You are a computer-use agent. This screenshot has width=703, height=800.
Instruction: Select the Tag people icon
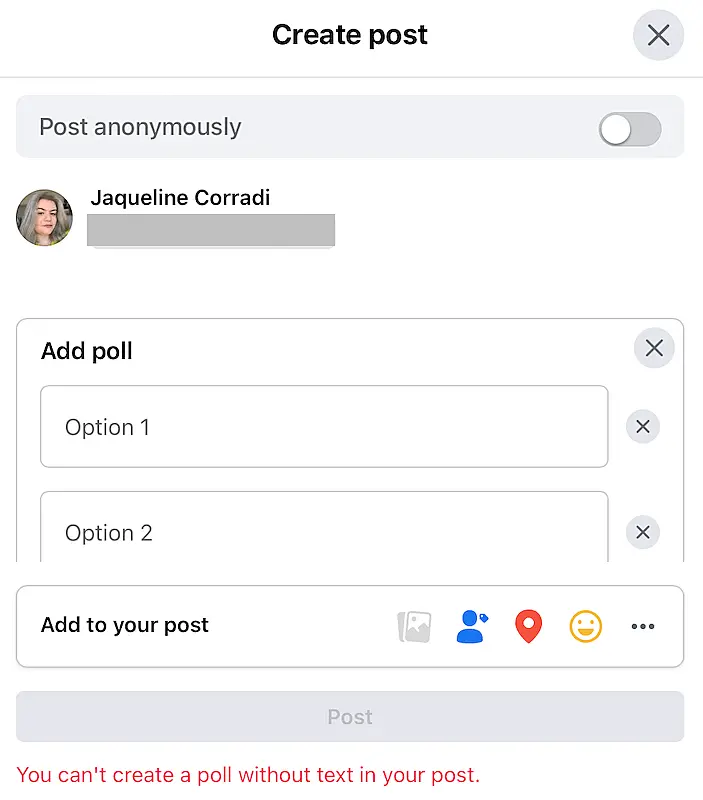click(471, 626)
